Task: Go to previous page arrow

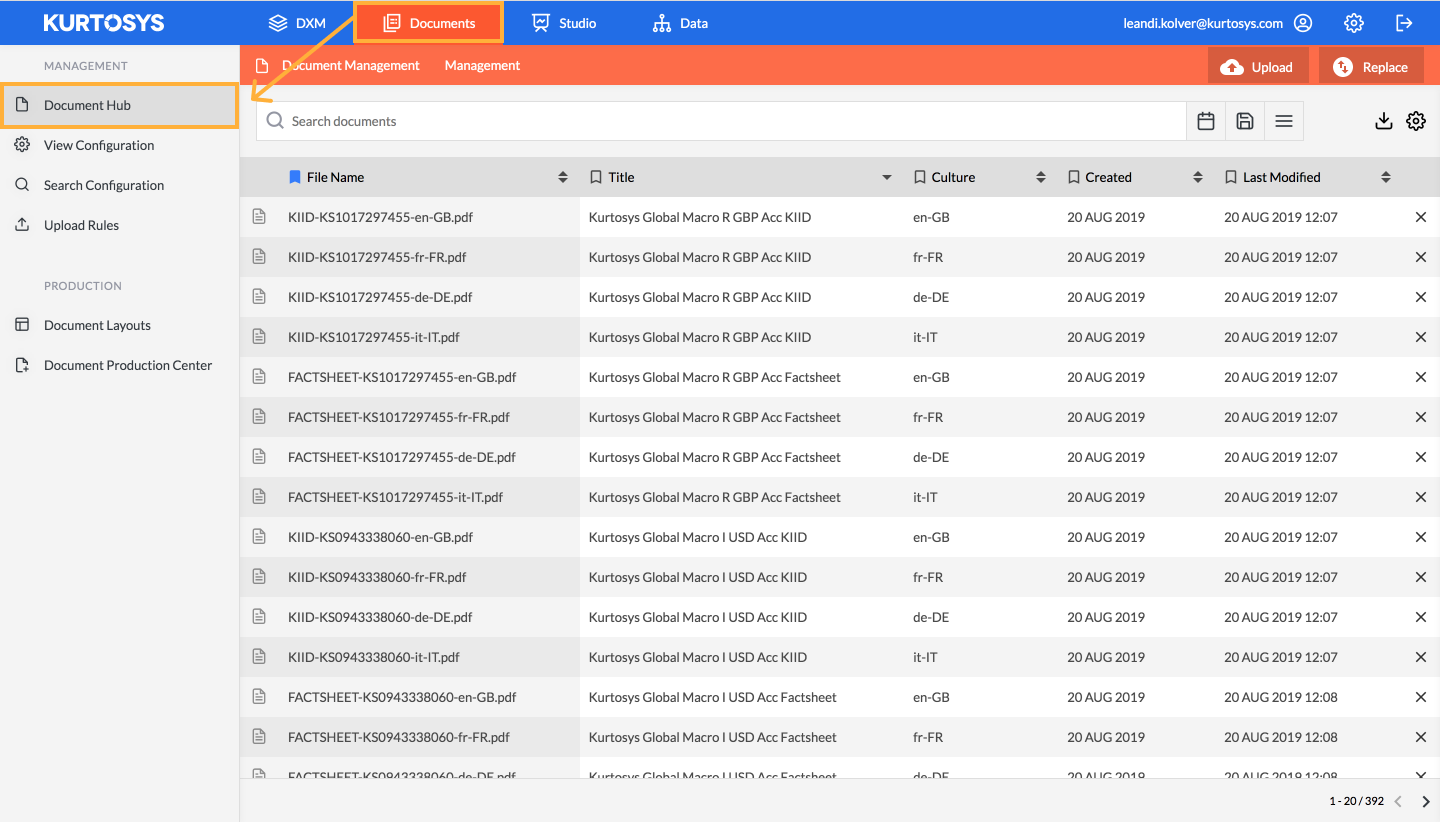Action: pyautogui.click(x=1398, y=801)
